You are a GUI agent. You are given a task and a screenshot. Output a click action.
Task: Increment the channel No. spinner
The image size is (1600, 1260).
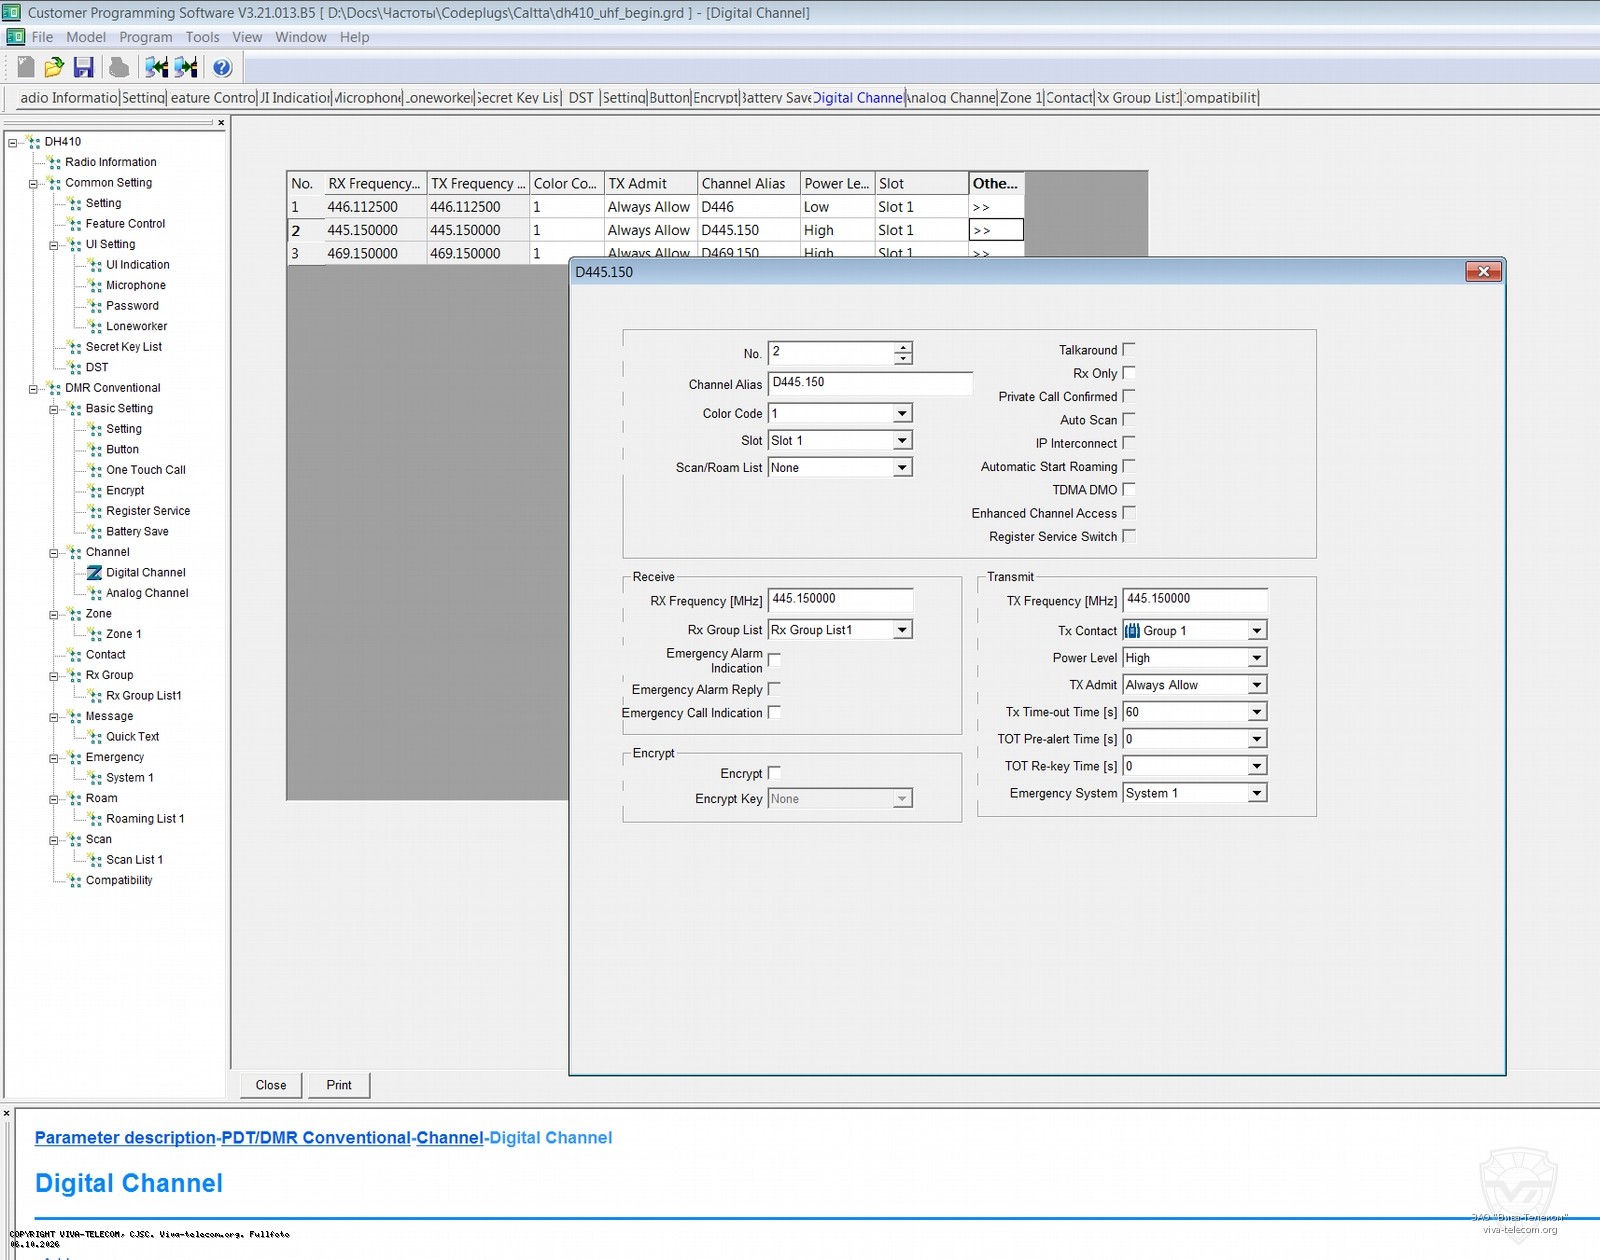(x=904, y=347)
